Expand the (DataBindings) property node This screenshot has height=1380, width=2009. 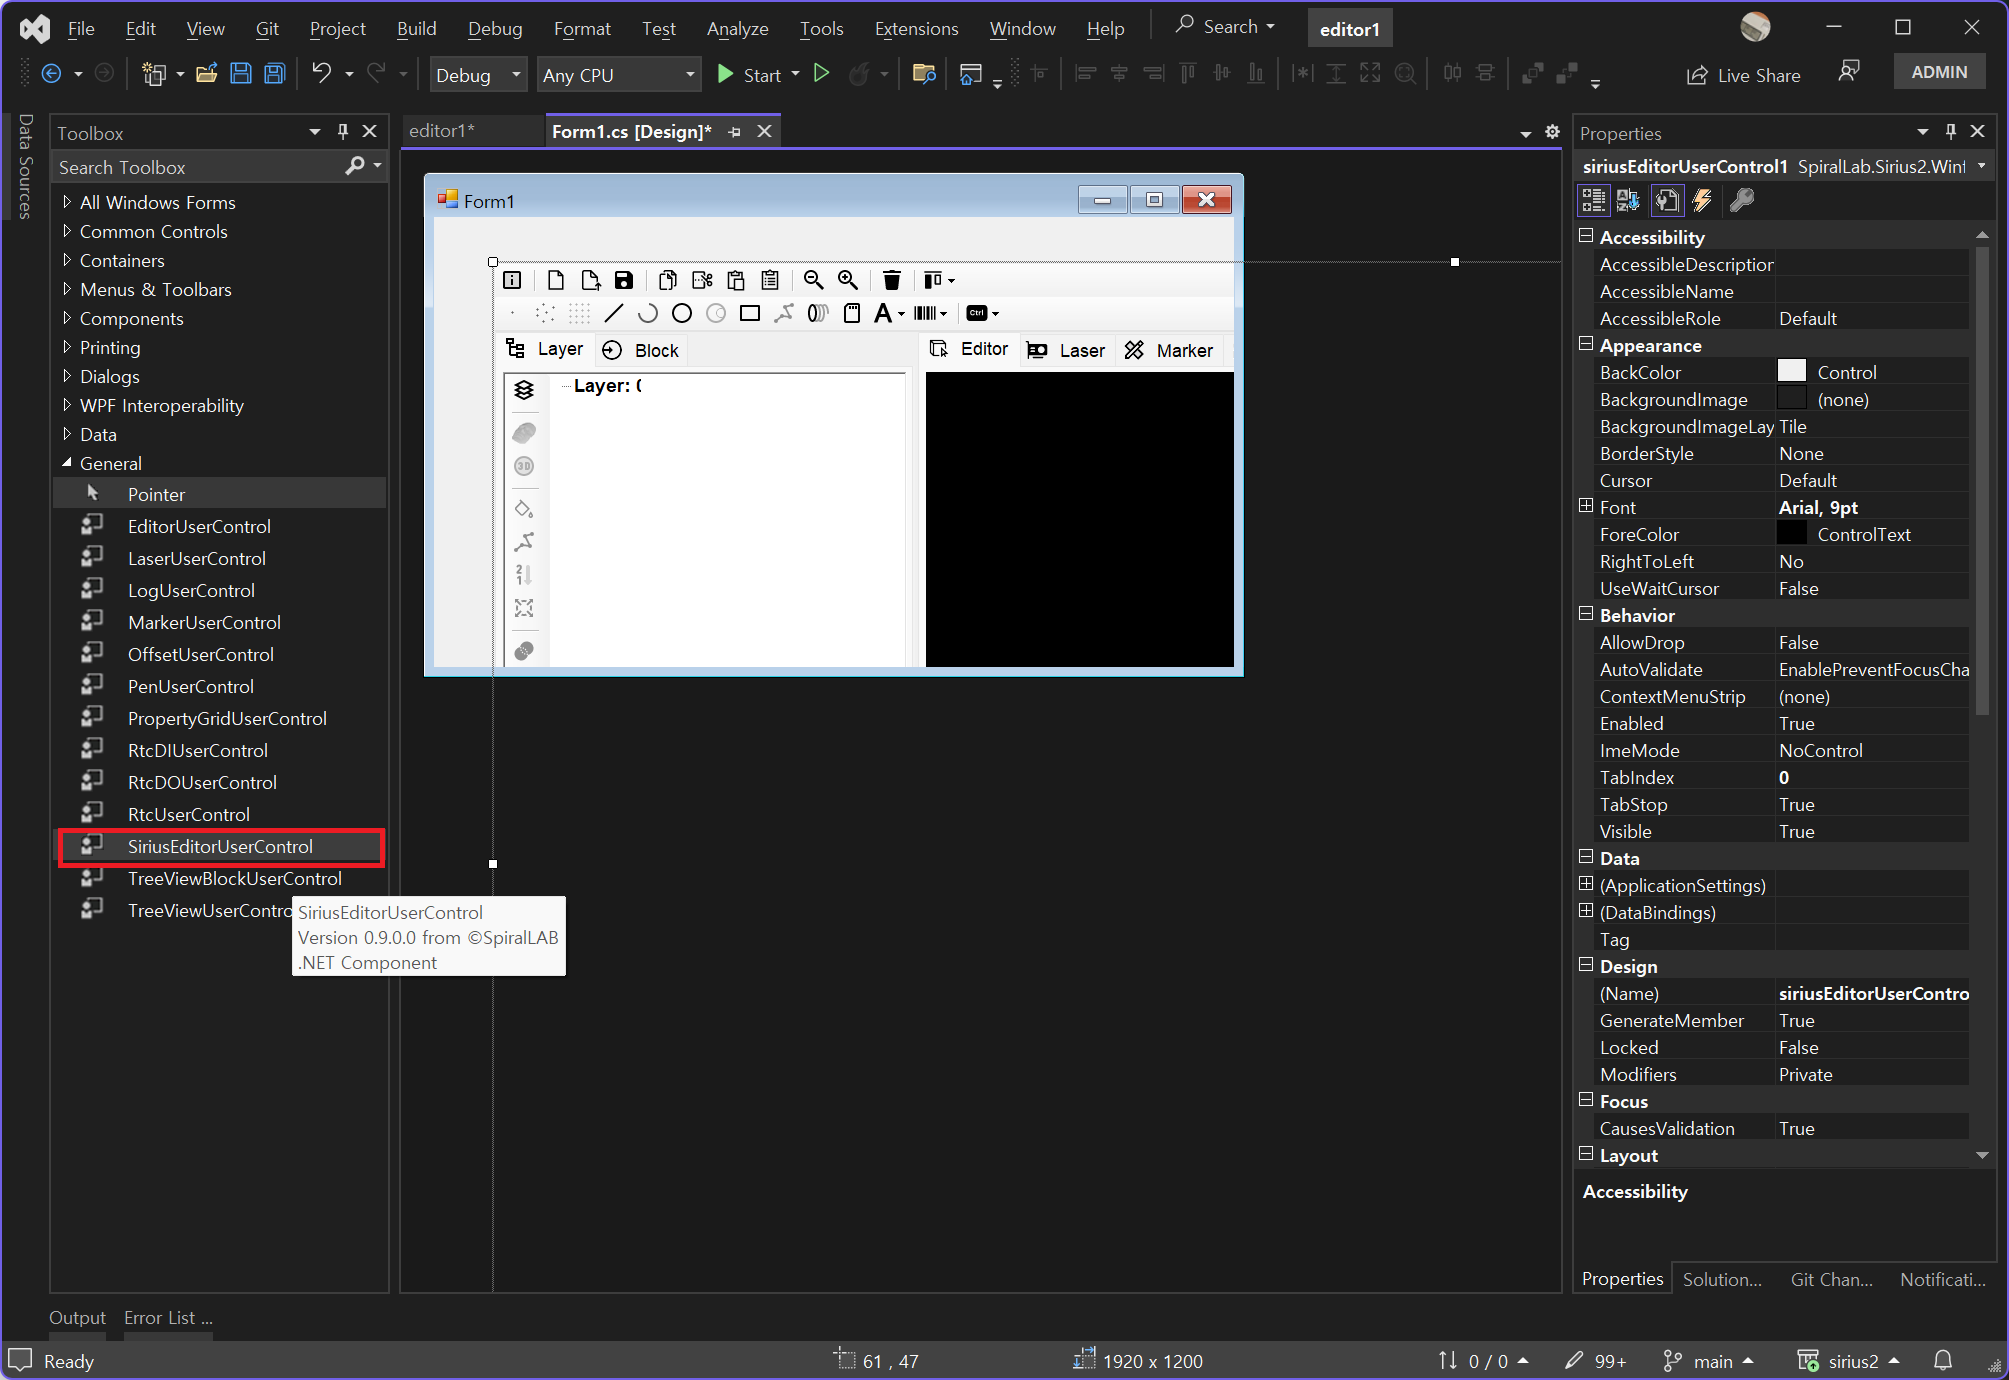(x=1586, y=911)
